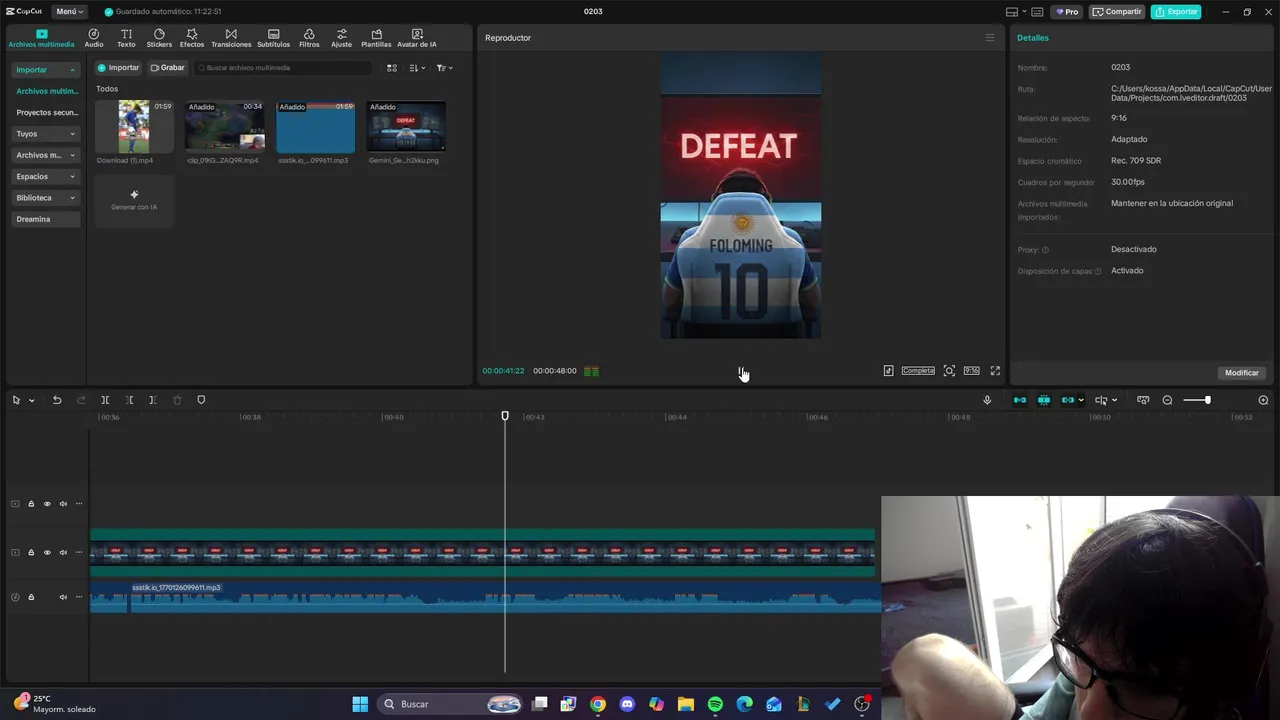Open selection tool mode dropdown arrow
Image resolution: width=1280 pixels, height=720 pixels.
point(32,400)
